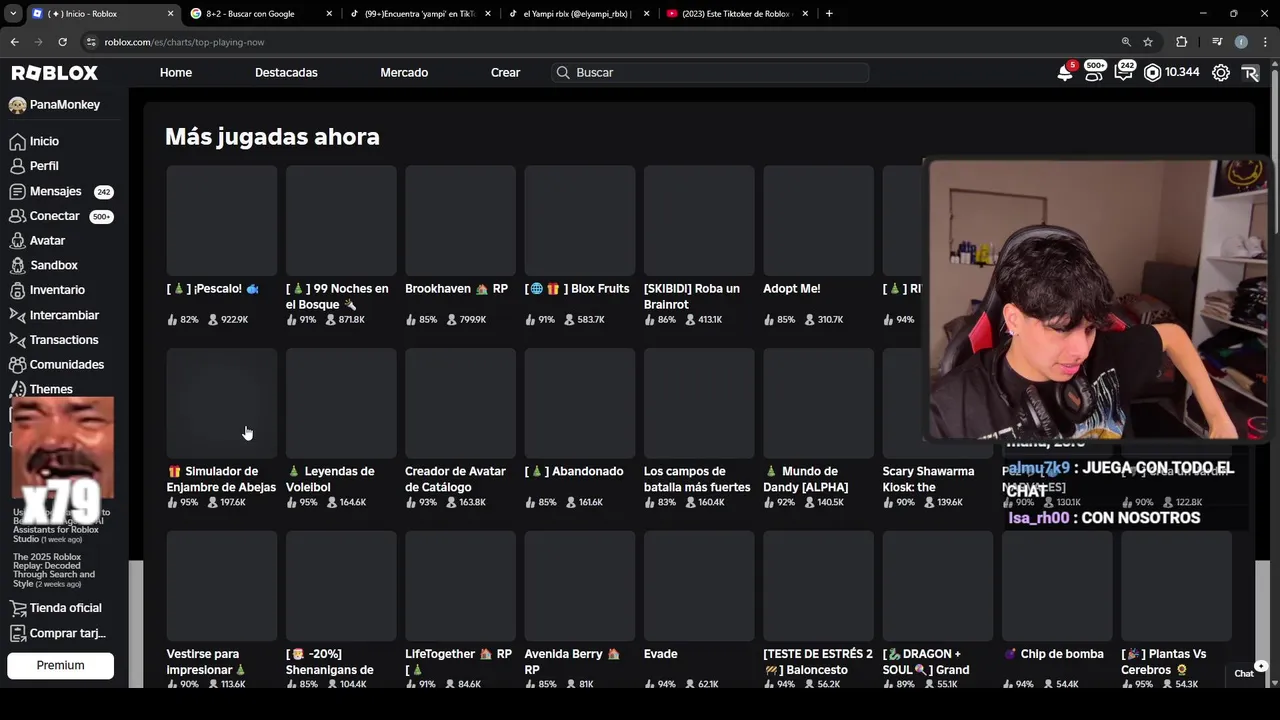Image resolution: width=1280 pixels, height=720 pixels.
Task: Click the Buscar search field
Action: coord(710,73)
